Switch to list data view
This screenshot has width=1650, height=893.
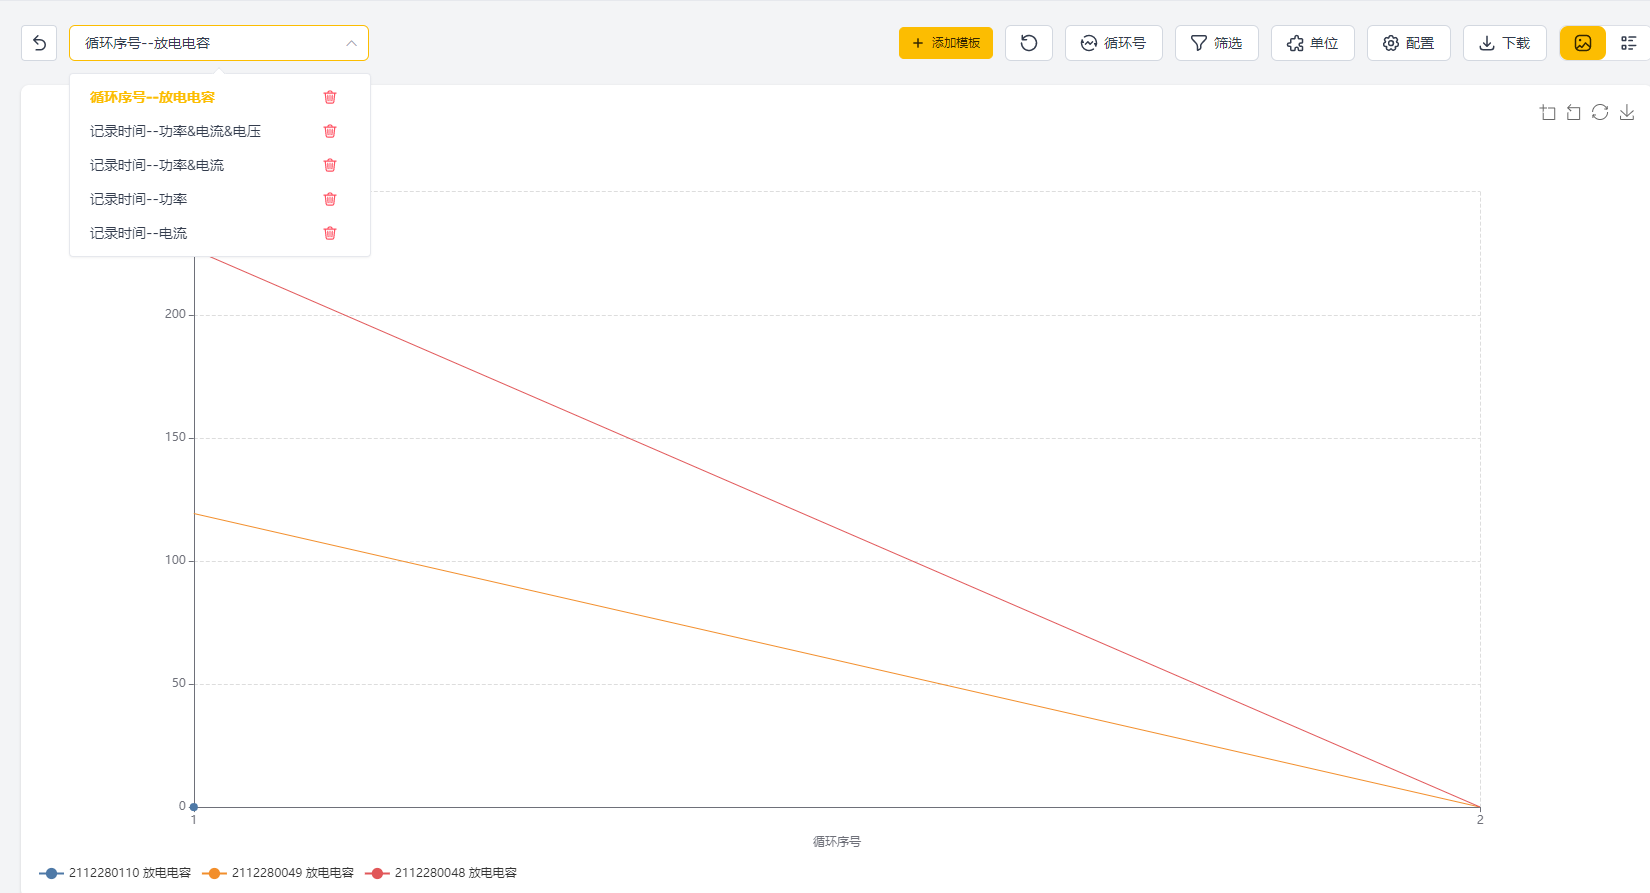(x=1629, y=43)
